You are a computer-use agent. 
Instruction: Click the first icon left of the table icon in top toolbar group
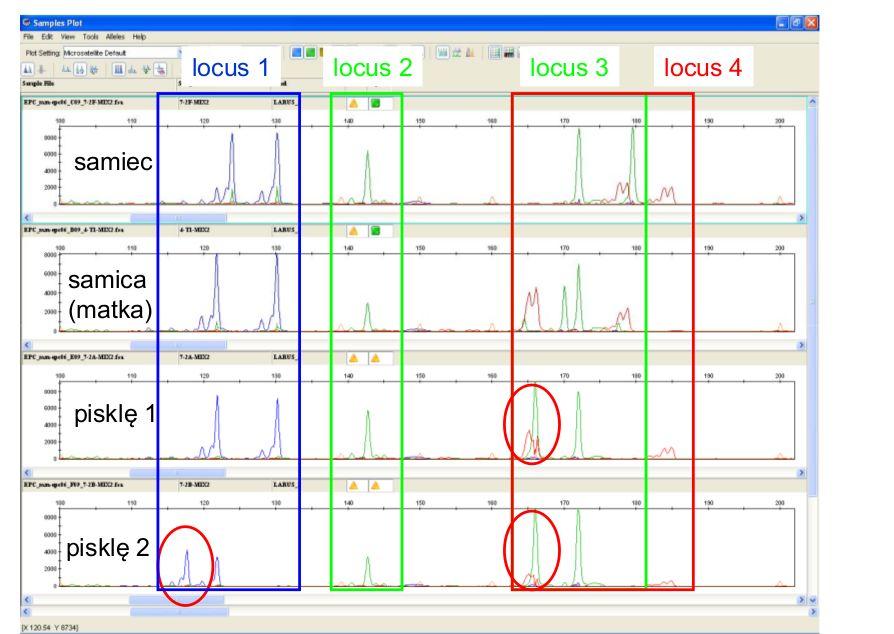point(442,53)
